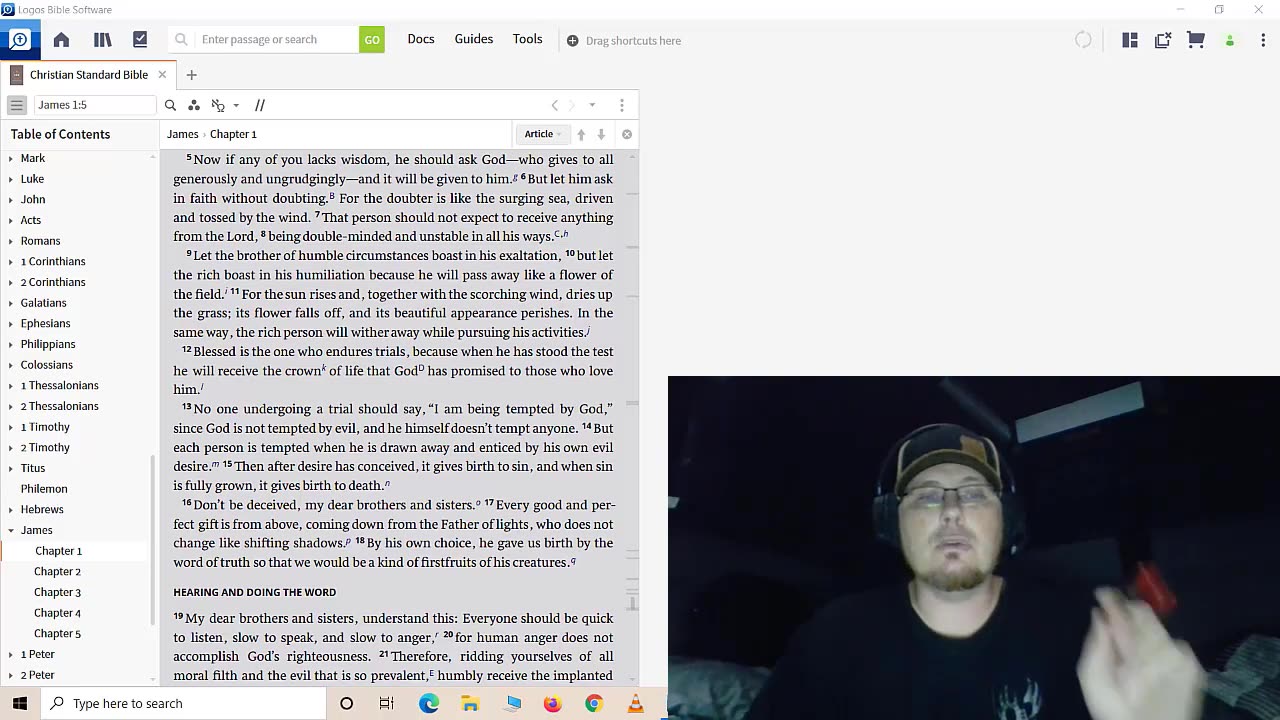Expand Mark in table of contents
The height and width of the screenshot is (720, 1280).
11,158
